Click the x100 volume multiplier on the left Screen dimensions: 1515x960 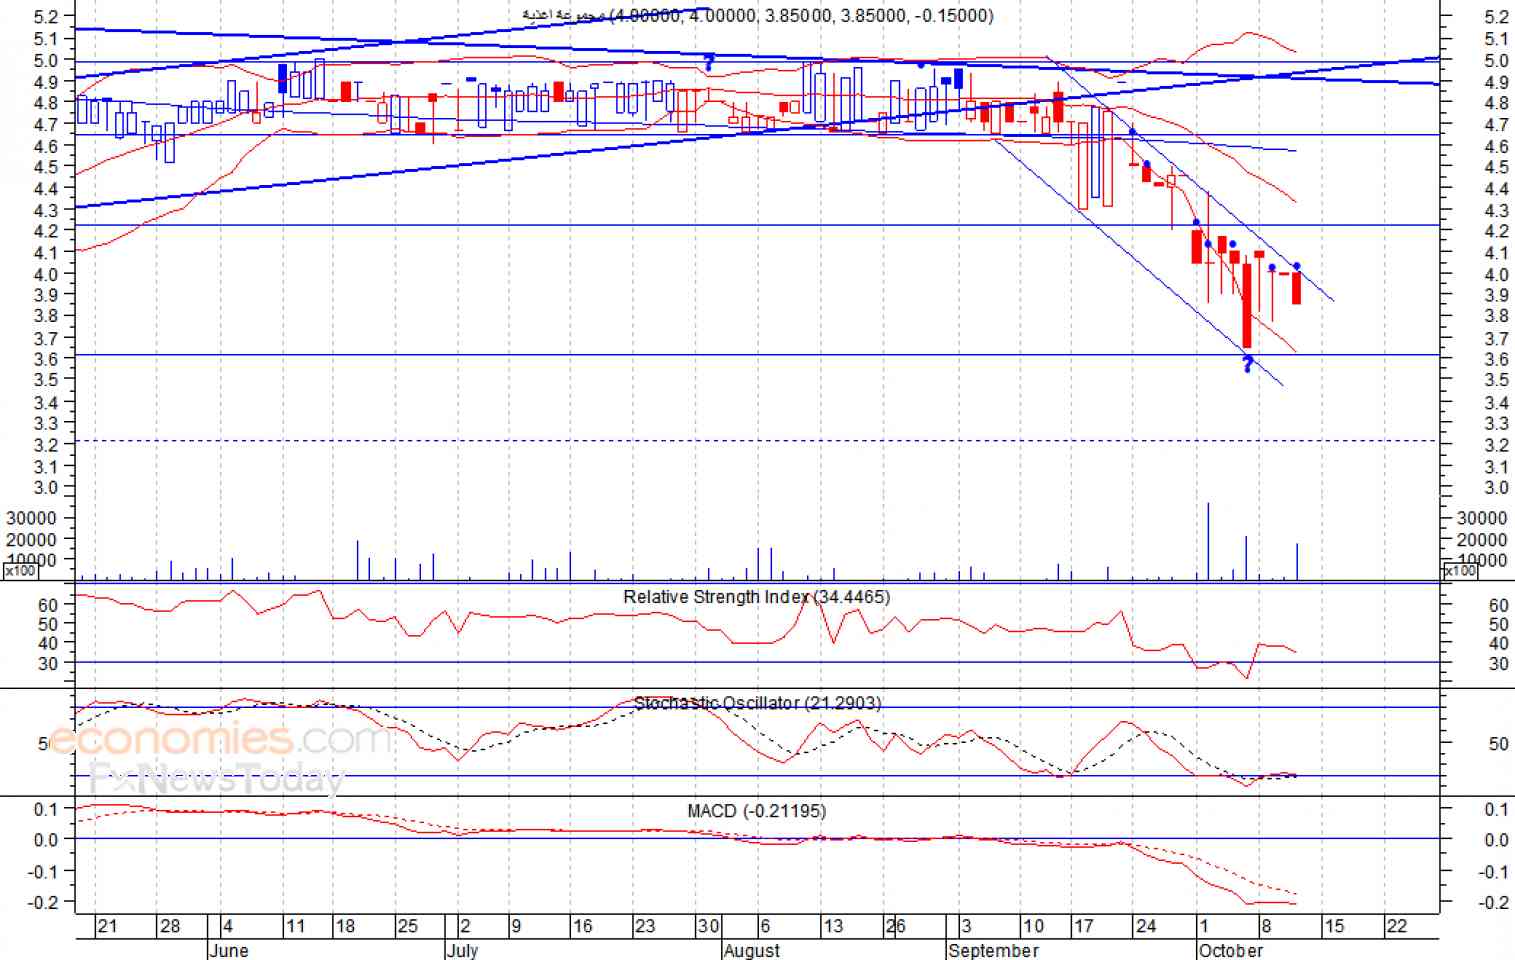point(20,571)
